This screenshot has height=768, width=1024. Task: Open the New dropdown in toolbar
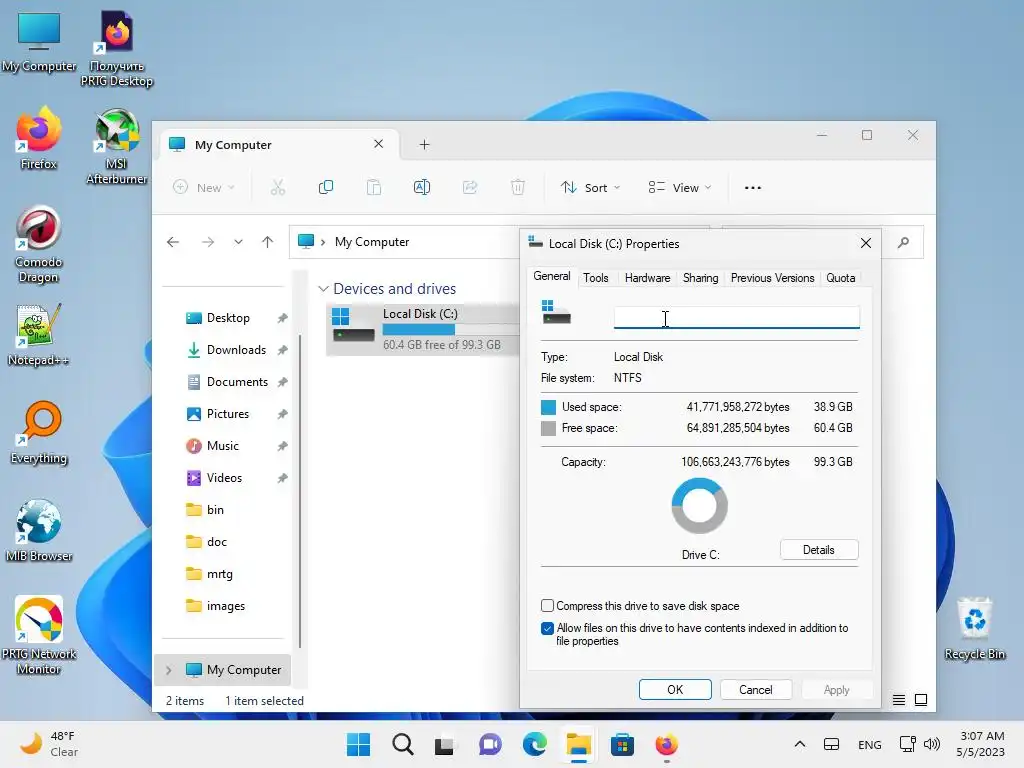204,187
